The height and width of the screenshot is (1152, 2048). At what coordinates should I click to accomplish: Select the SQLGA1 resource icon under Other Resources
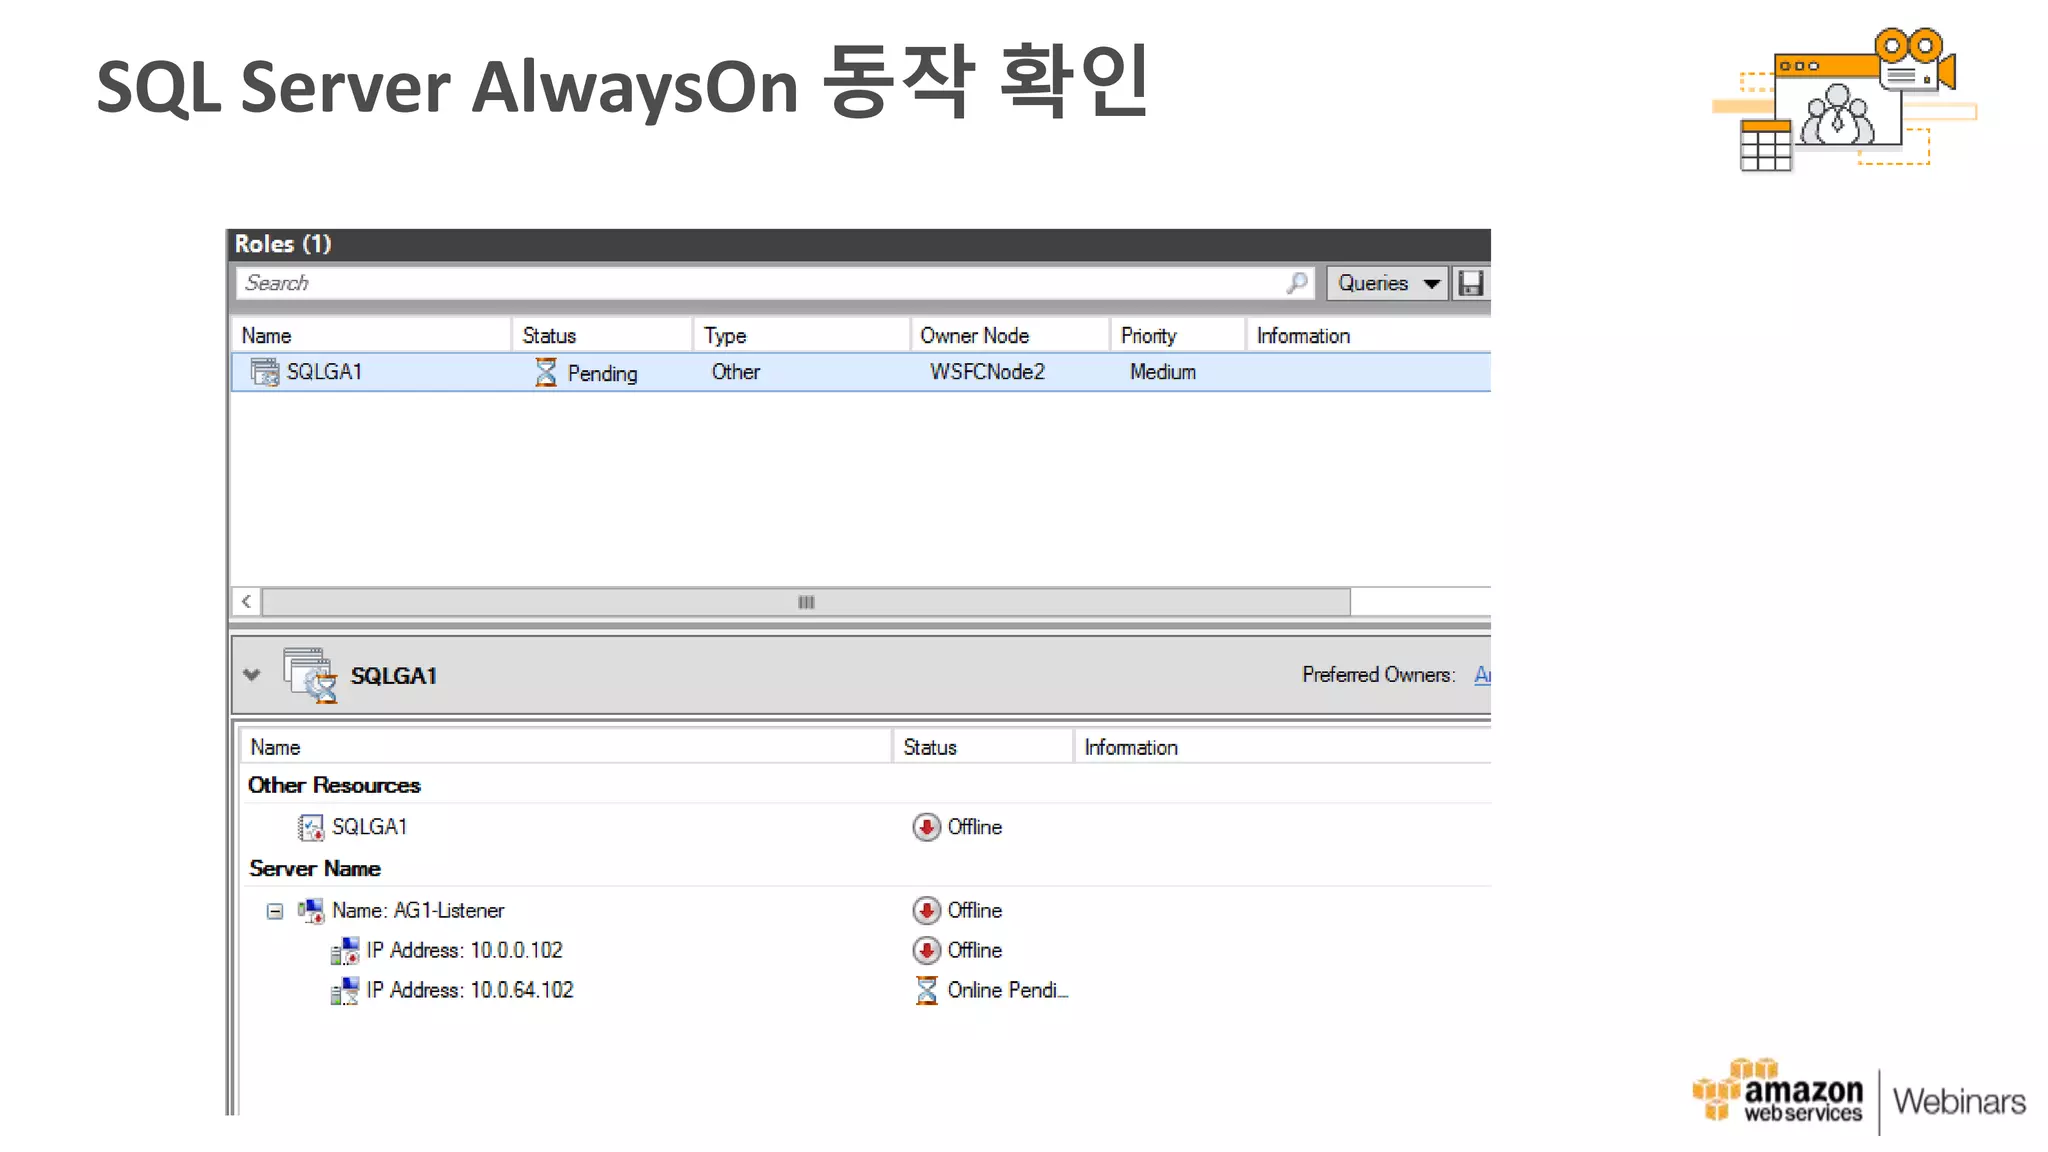point(311,828)
